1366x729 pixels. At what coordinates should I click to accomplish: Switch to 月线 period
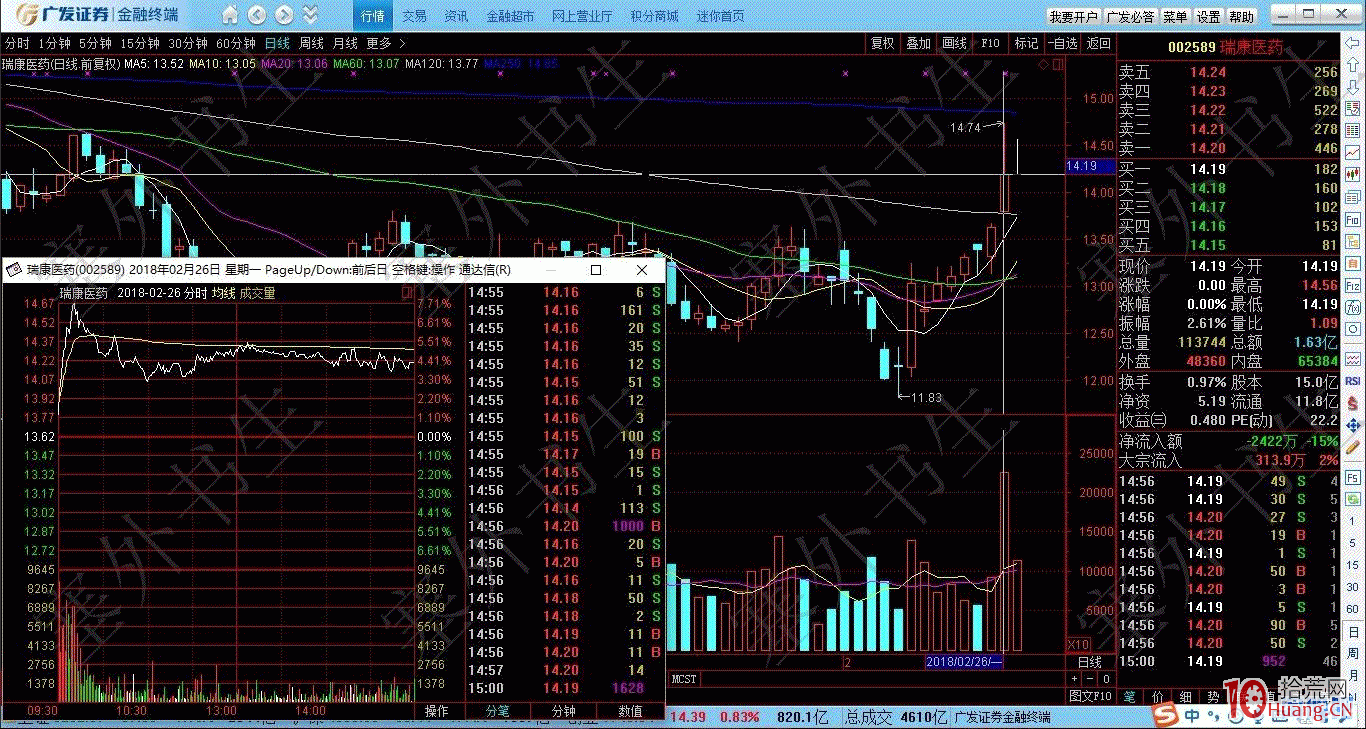(x=345, y=44)
